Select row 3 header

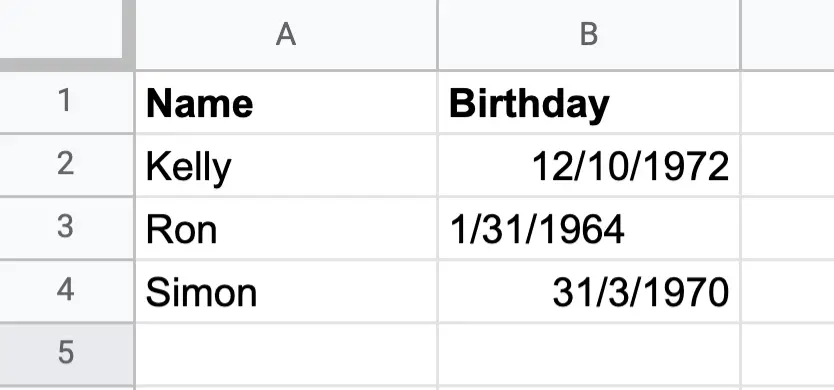point(66,228)
